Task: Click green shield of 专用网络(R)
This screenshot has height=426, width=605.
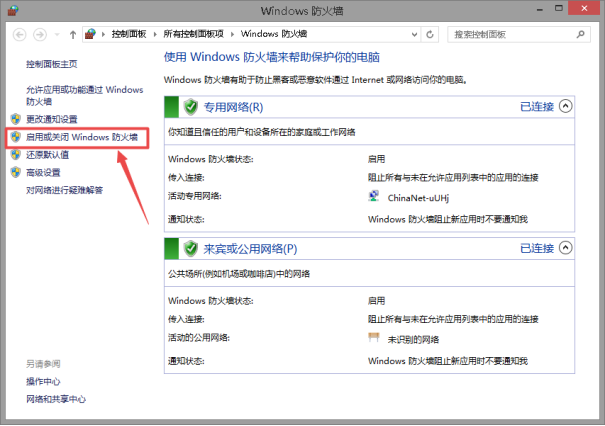Action: coord(191,107)
